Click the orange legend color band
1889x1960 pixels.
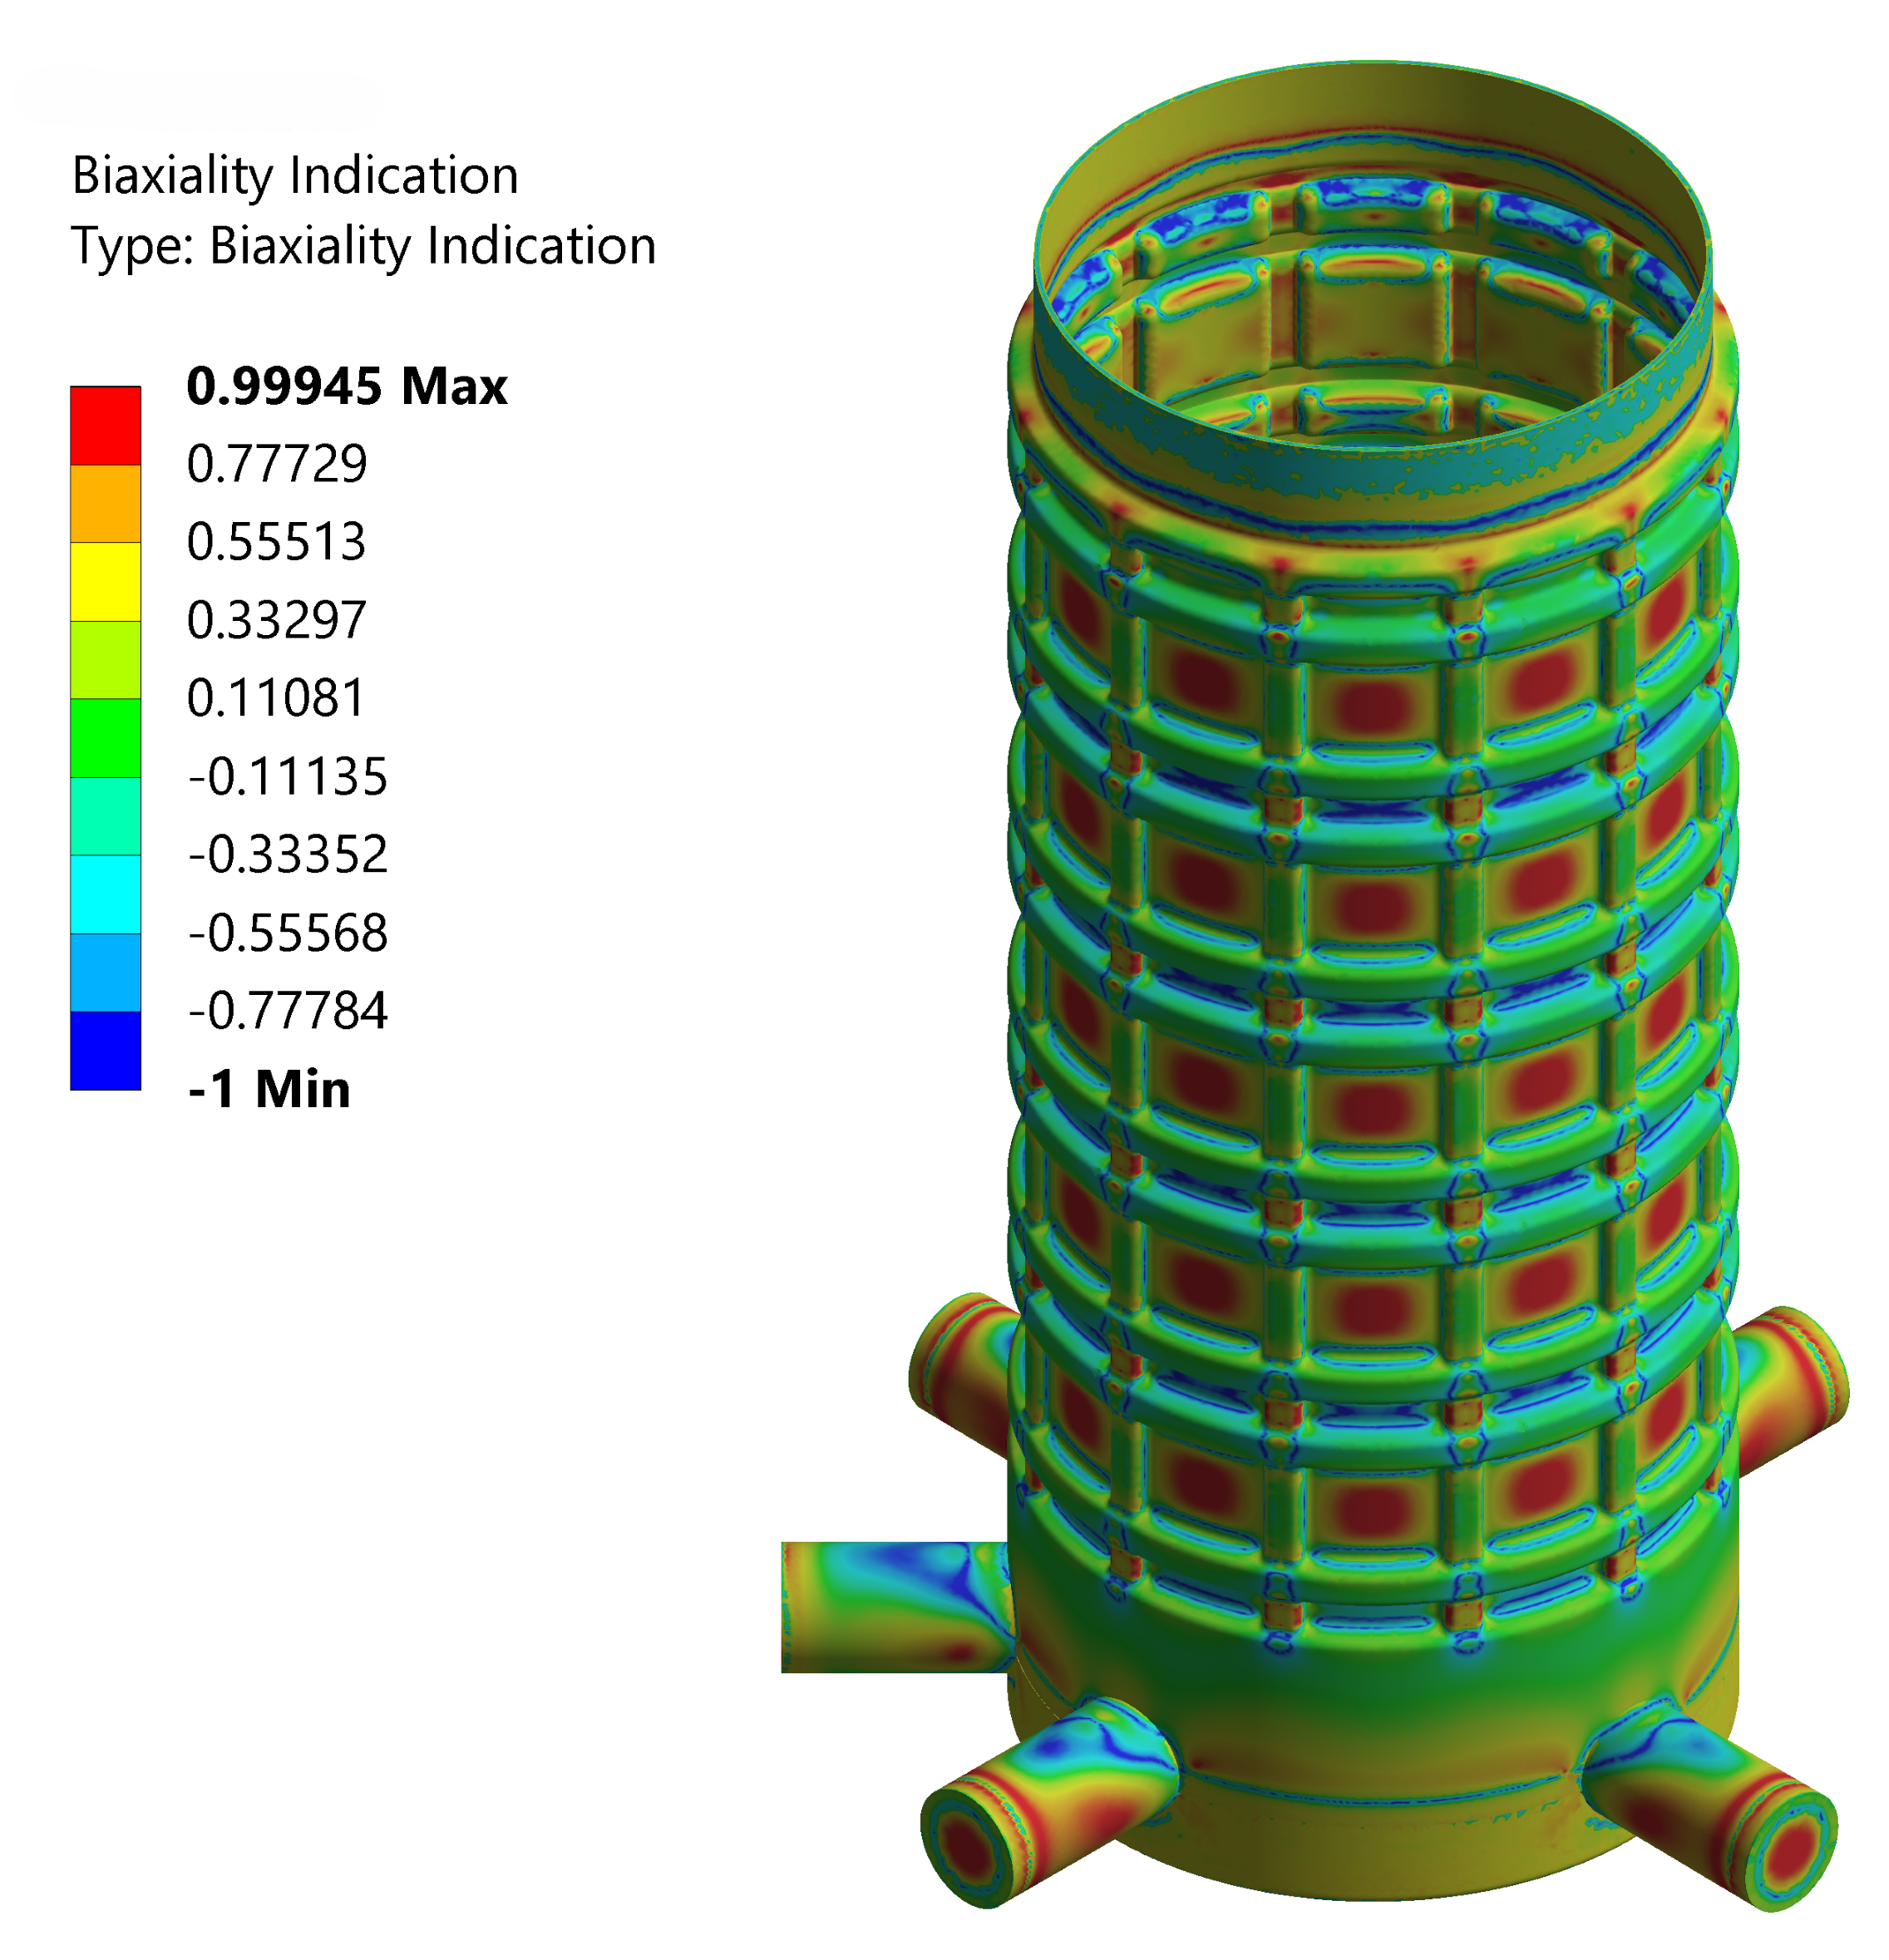tap(105, 503)
